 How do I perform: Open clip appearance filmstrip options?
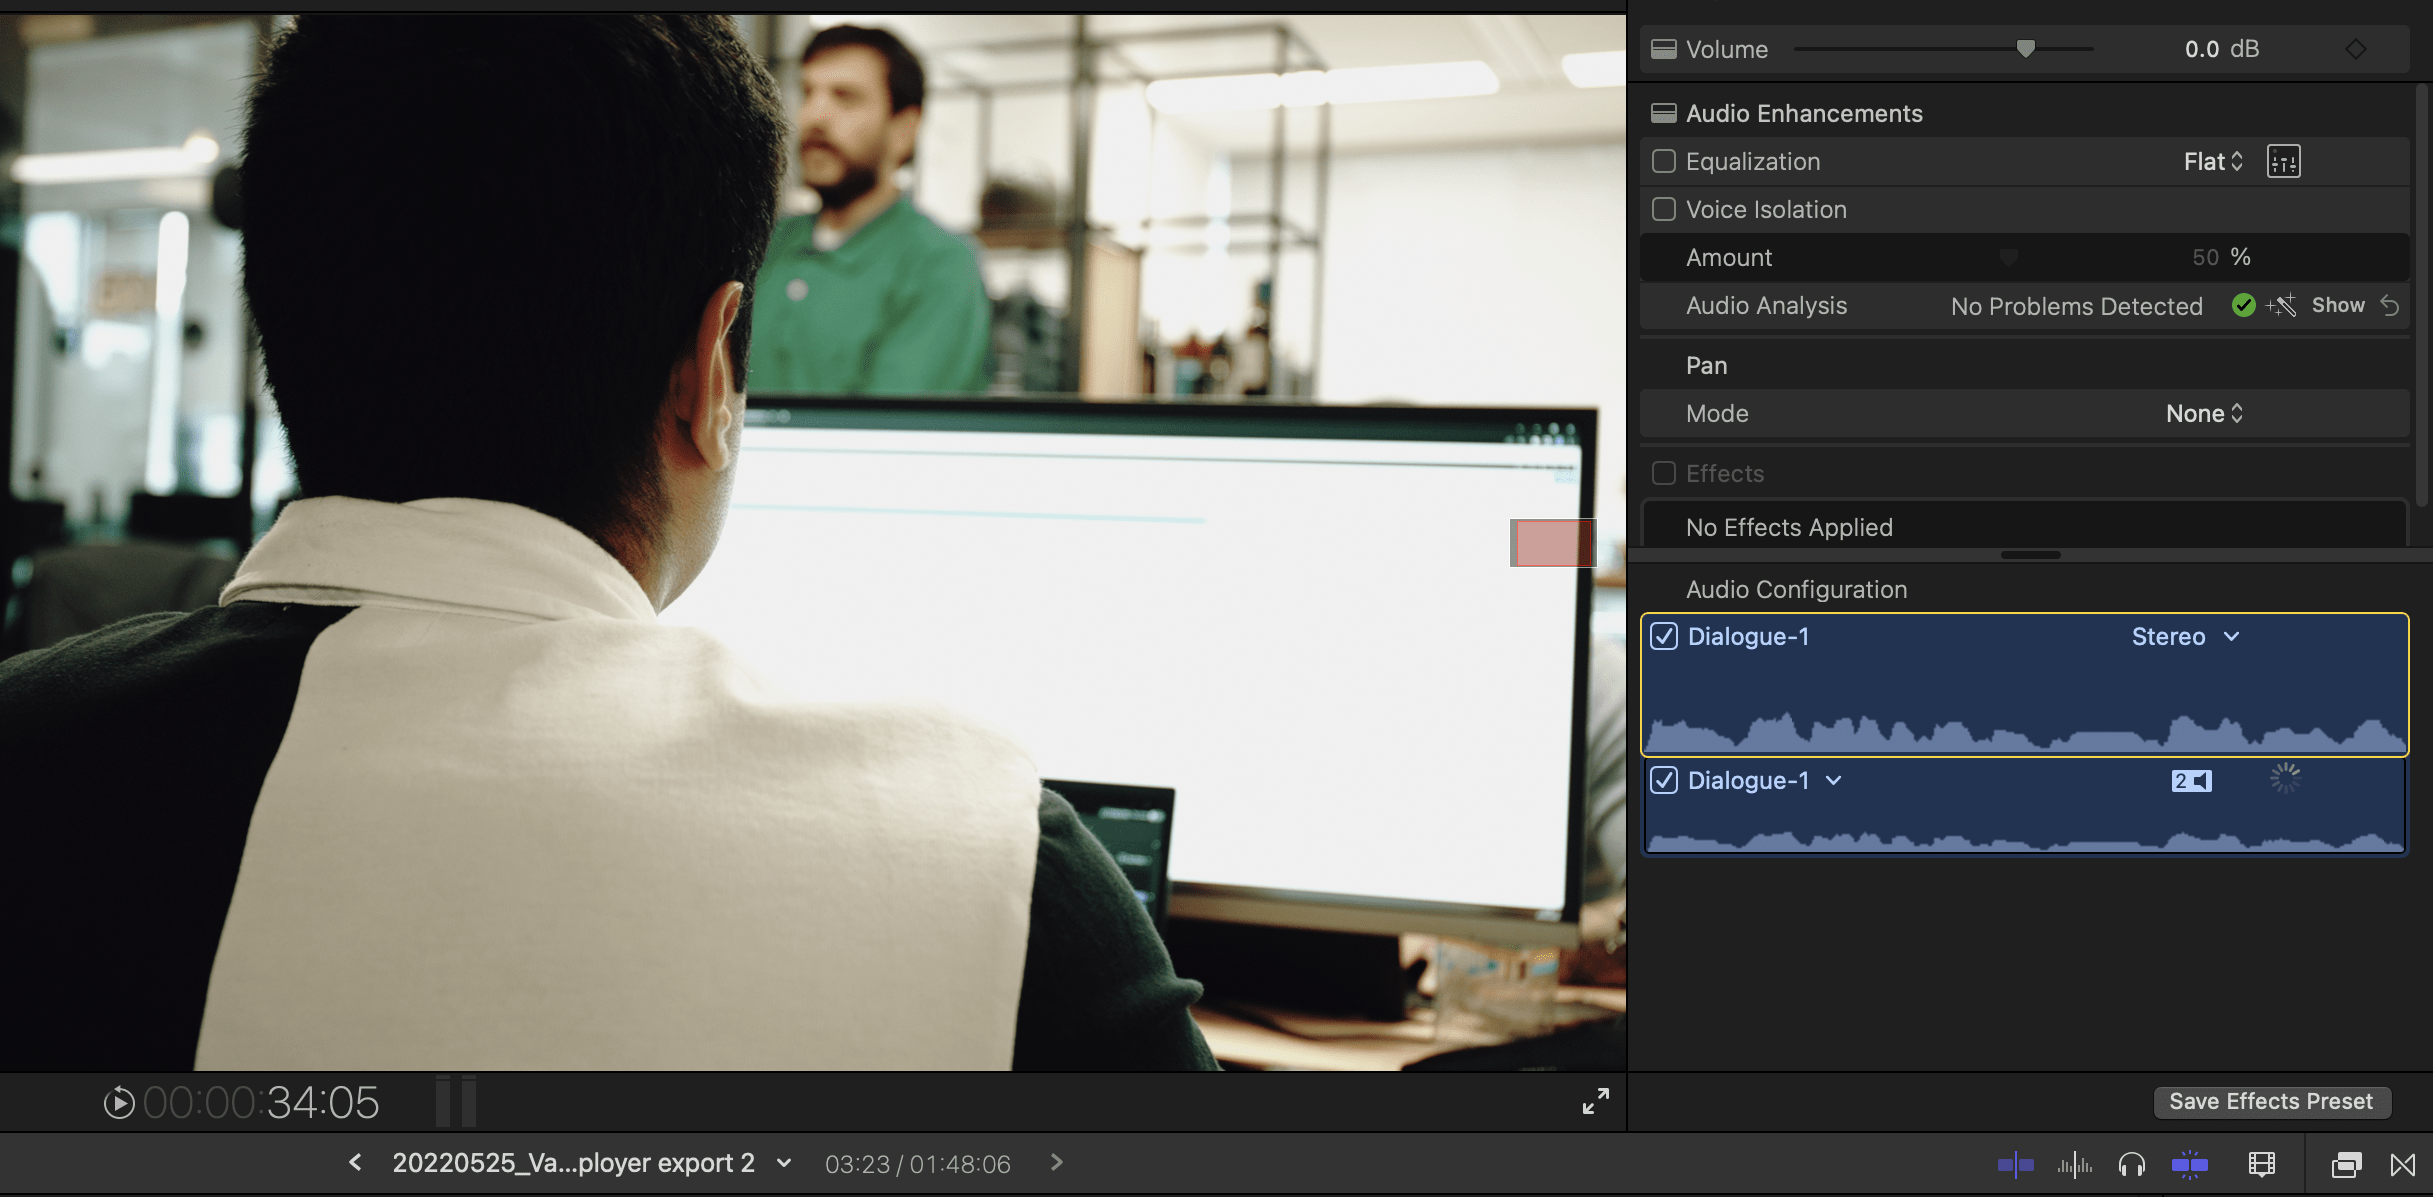(x=2261, y=1164)
